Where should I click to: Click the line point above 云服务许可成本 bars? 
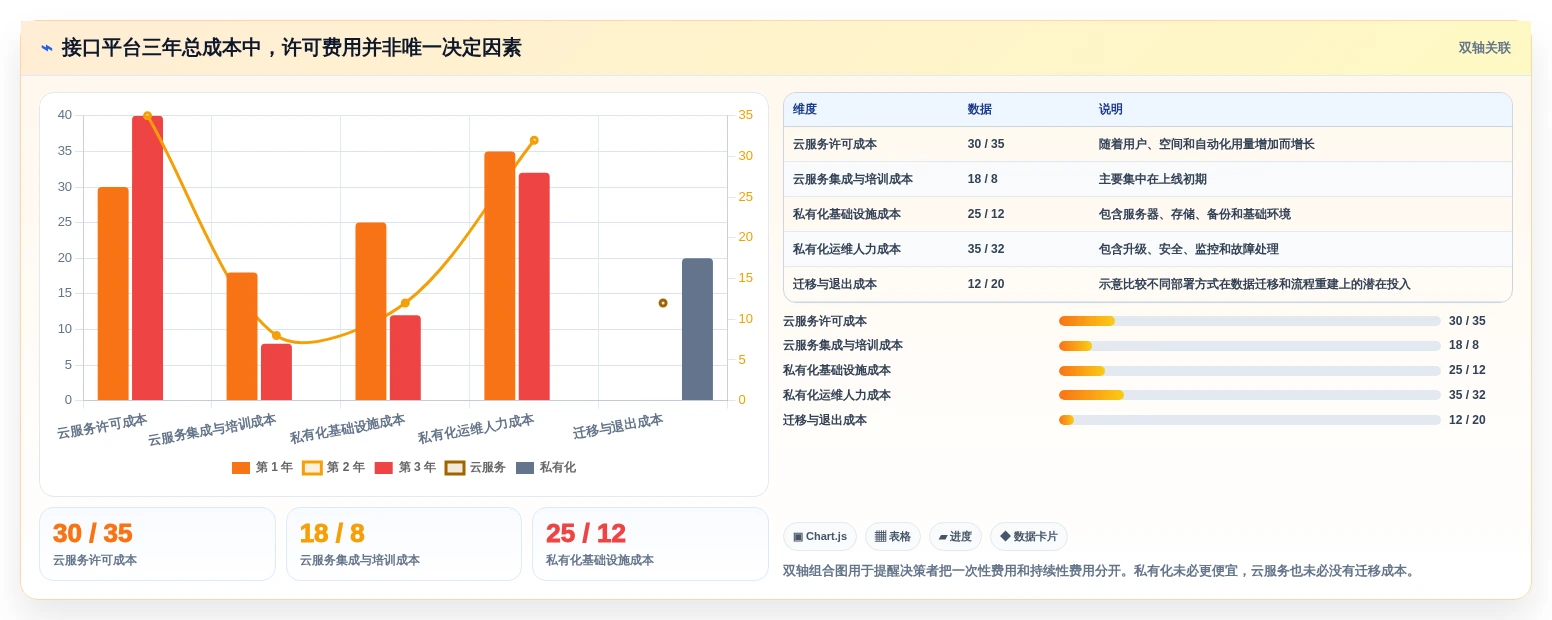[147, 116]
